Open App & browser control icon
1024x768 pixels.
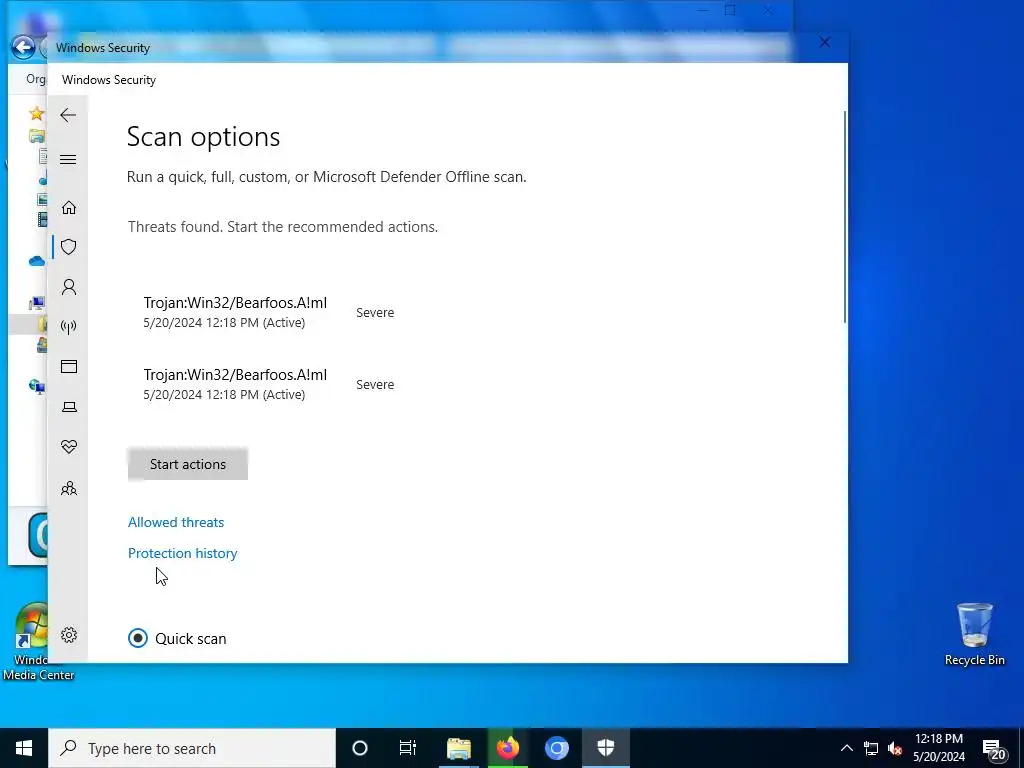coord(69,366)
